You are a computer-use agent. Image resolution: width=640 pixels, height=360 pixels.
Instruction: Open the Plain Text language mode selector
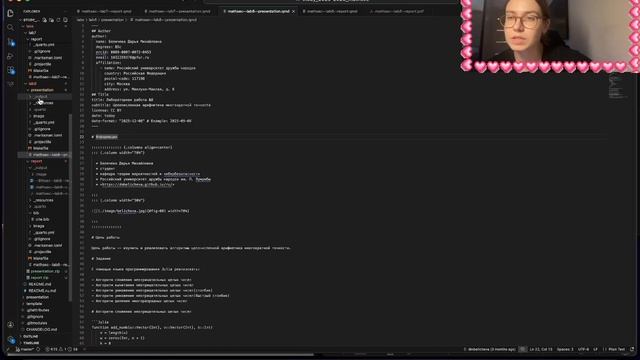point(616,349)
